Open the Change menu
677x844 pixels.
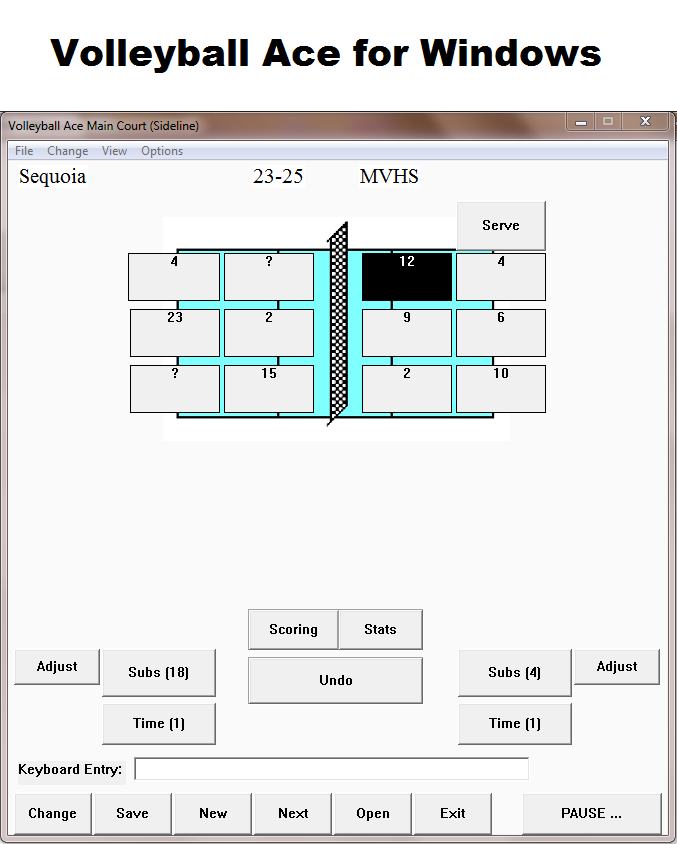[x=67, y=151]
